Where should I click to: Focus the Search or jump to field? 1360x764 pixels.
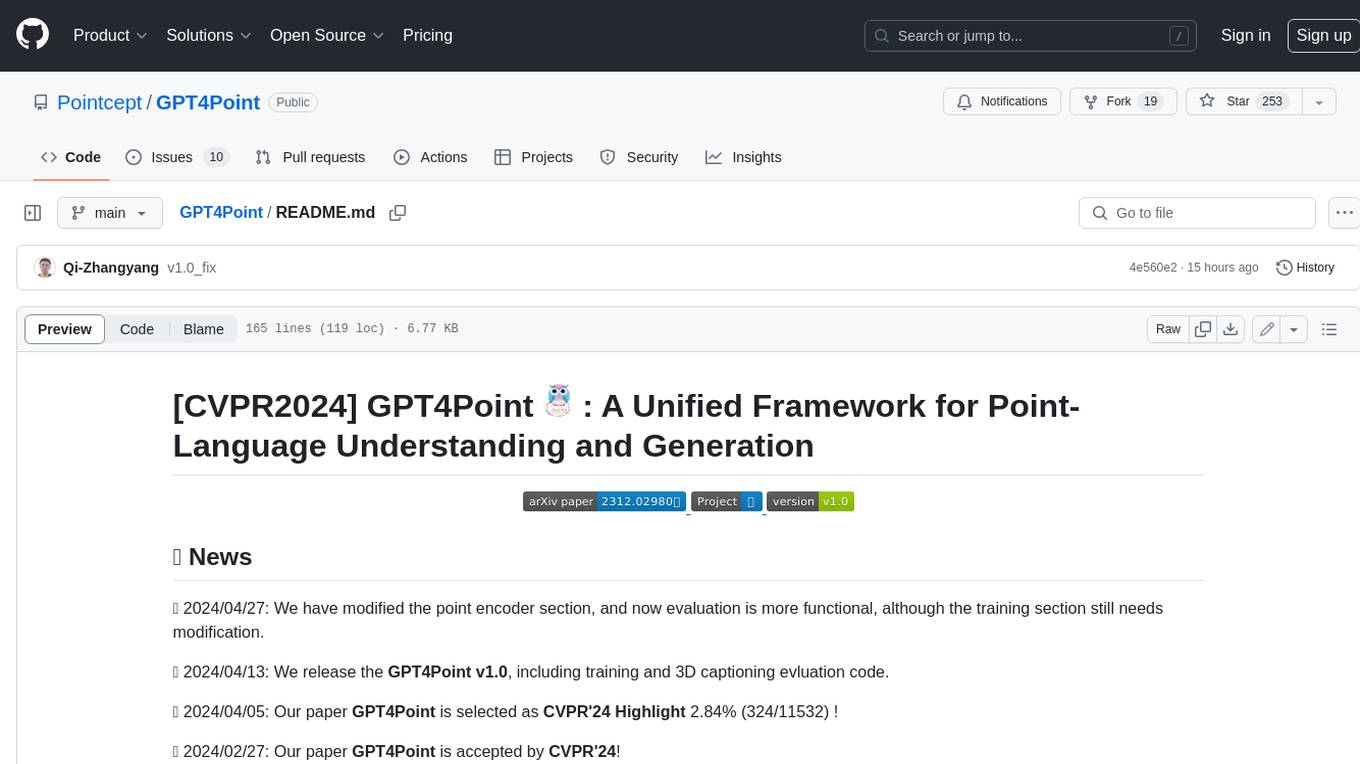pyautogui.click(x=1030, y=36)
